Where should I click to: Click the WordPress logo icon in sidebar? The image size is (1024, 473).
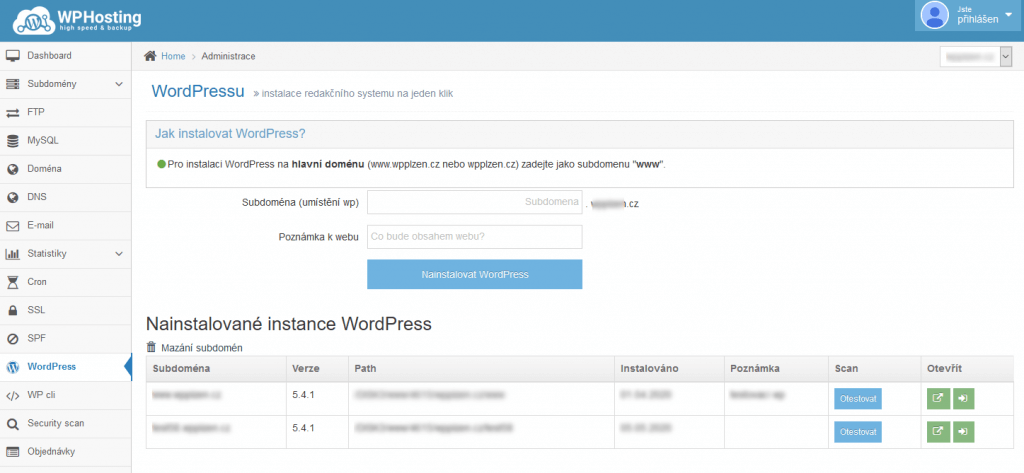12,367
